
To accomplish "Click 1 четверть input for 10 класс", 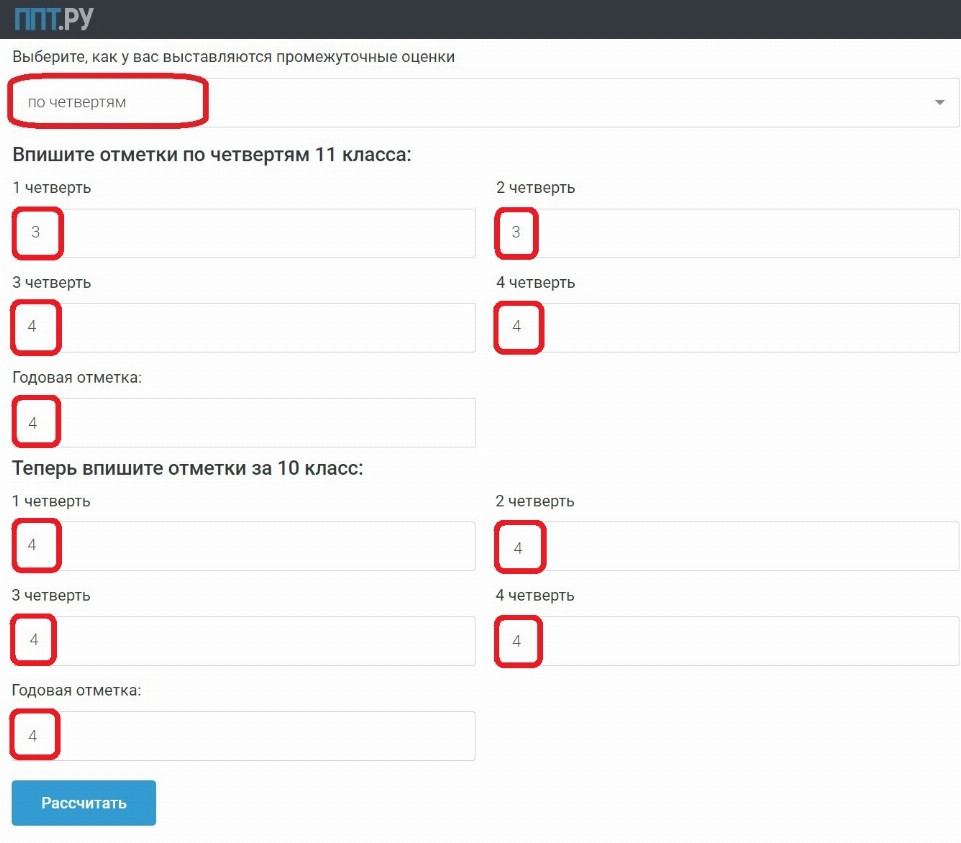I will tap(244, 546).
